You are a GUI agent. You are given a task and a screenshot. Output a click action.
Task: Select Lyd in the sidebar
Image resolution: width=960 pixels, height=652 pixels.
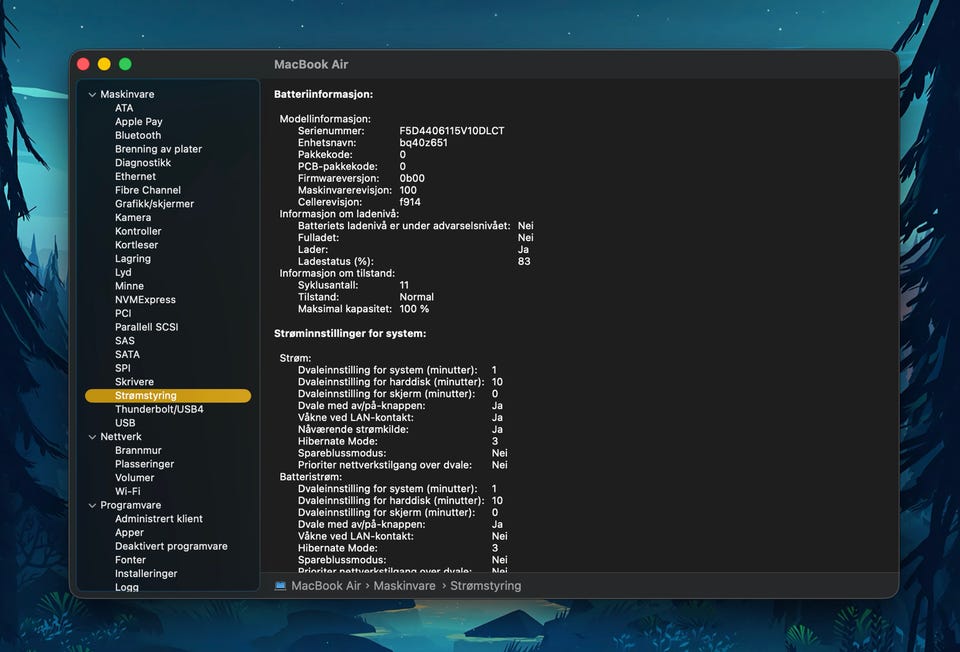point(123,272)
